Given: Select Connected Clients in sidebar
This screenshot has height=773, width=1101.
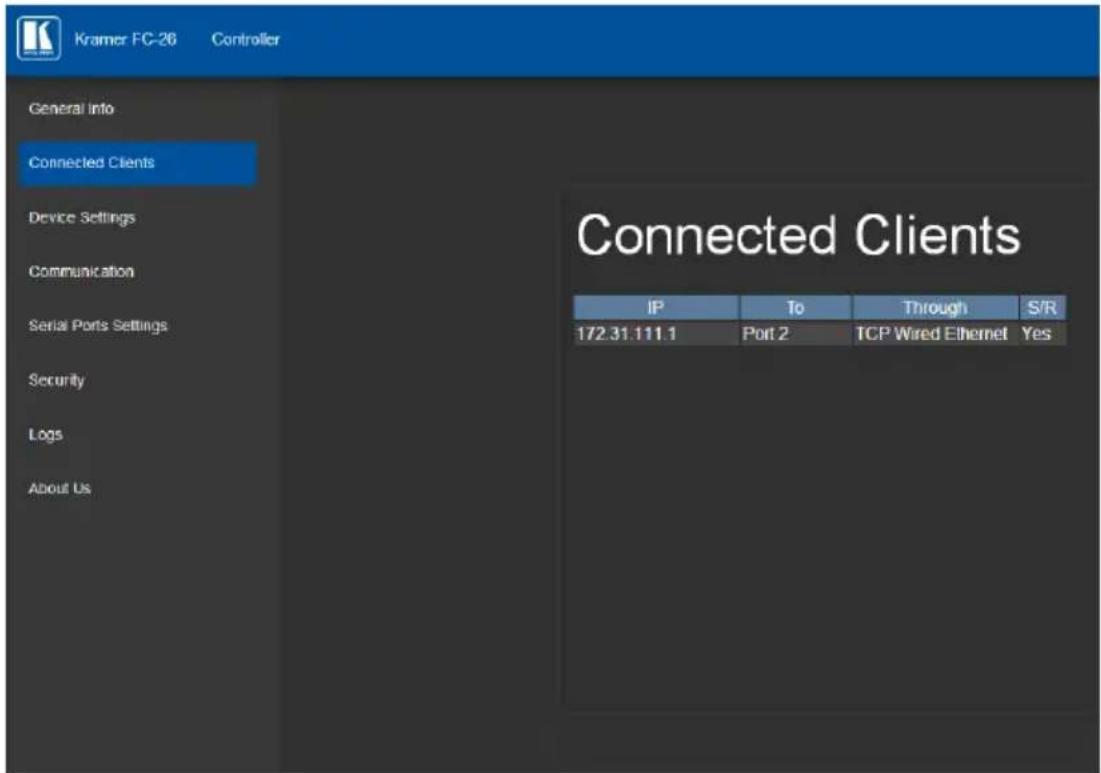Looking at the screenshot, I should click(x=138, y=163).
